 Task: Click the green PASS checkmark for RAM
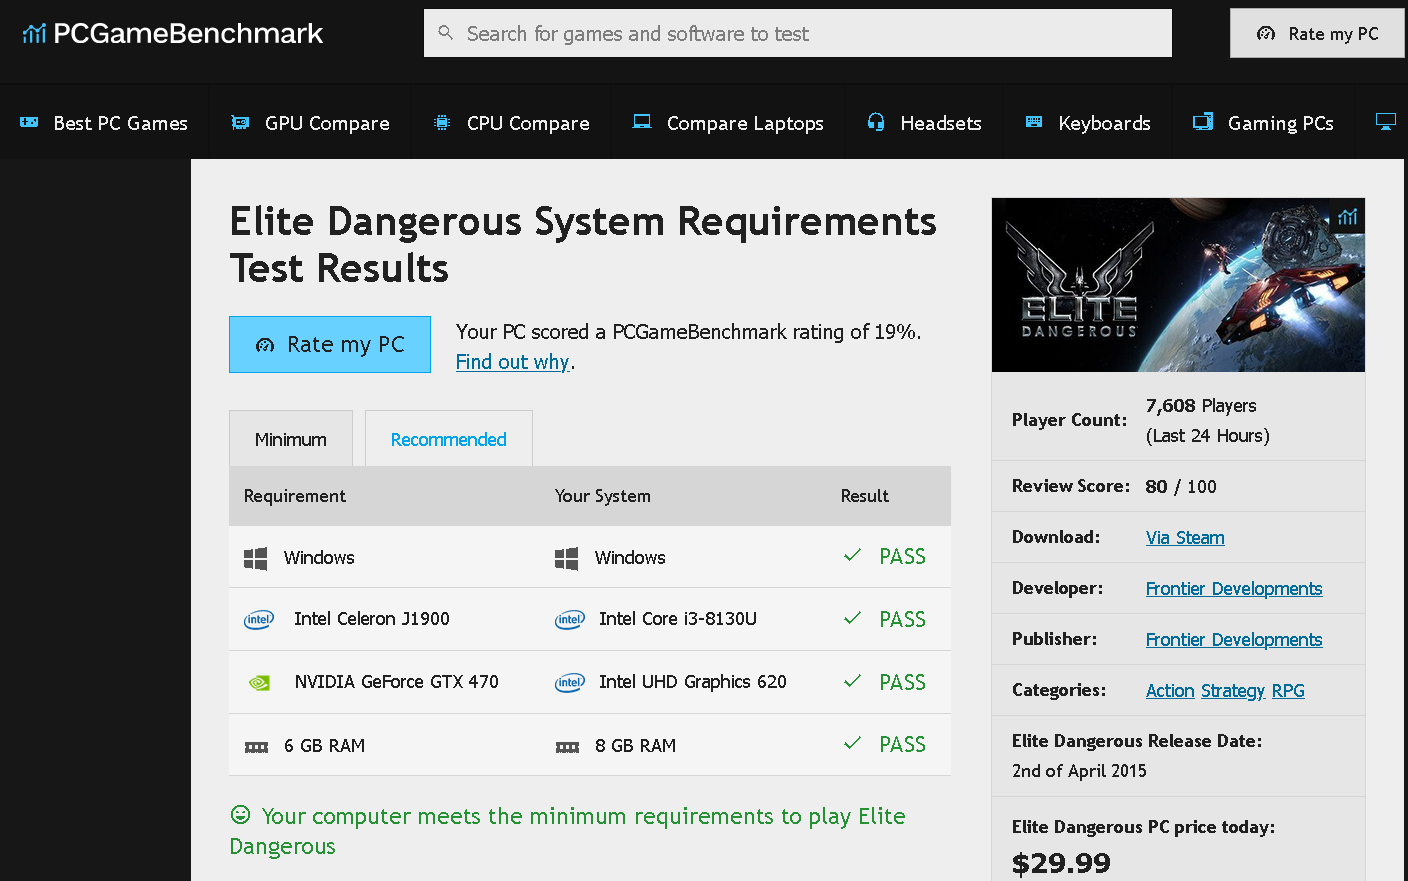[852, 743]
